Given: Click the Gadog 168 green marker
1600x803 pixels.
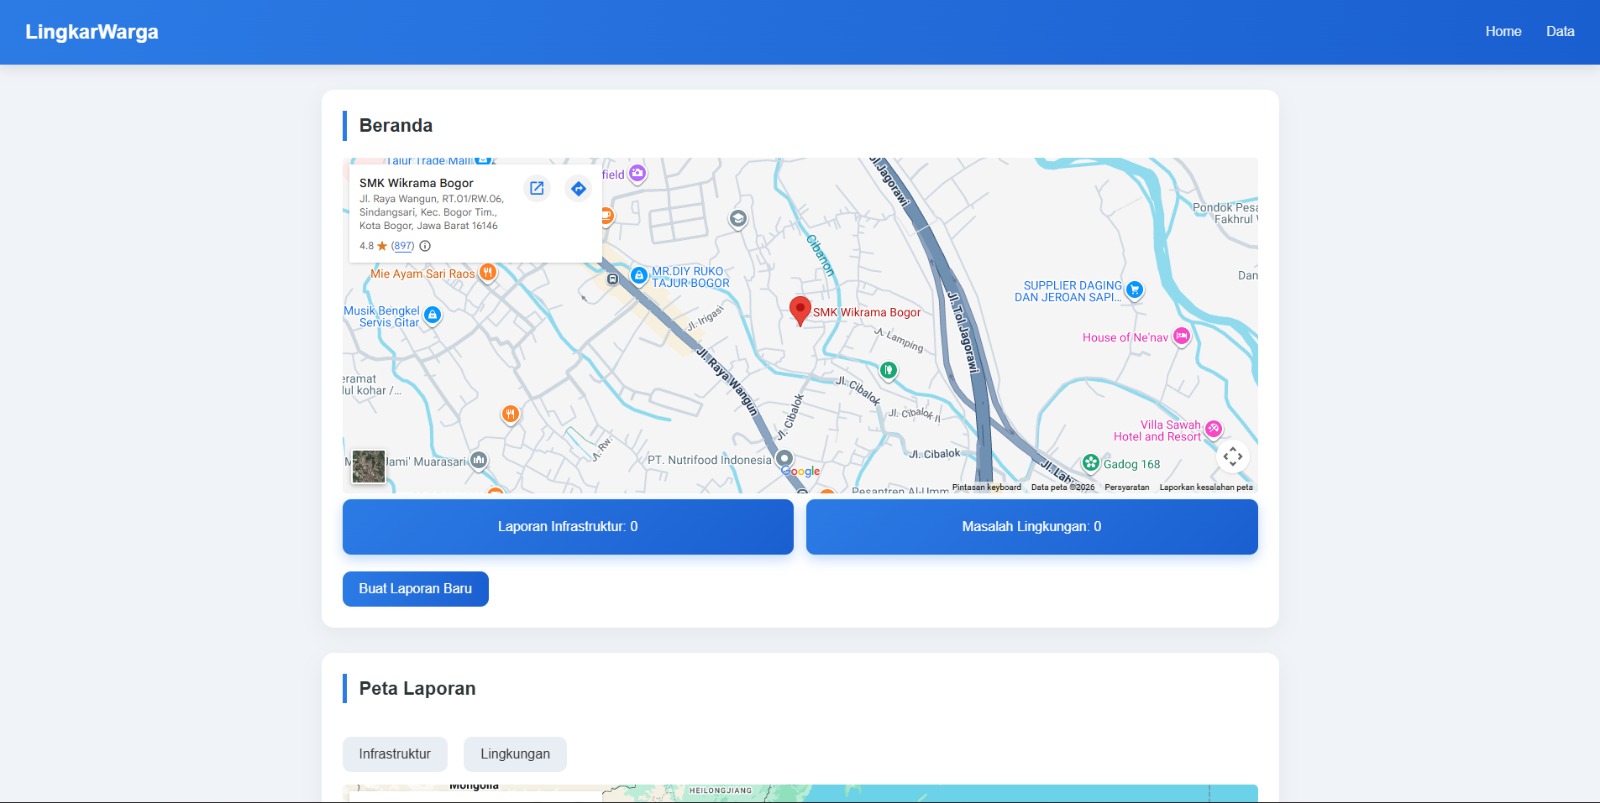Looking at the screenshot, I should click(x=1091, y=463).
